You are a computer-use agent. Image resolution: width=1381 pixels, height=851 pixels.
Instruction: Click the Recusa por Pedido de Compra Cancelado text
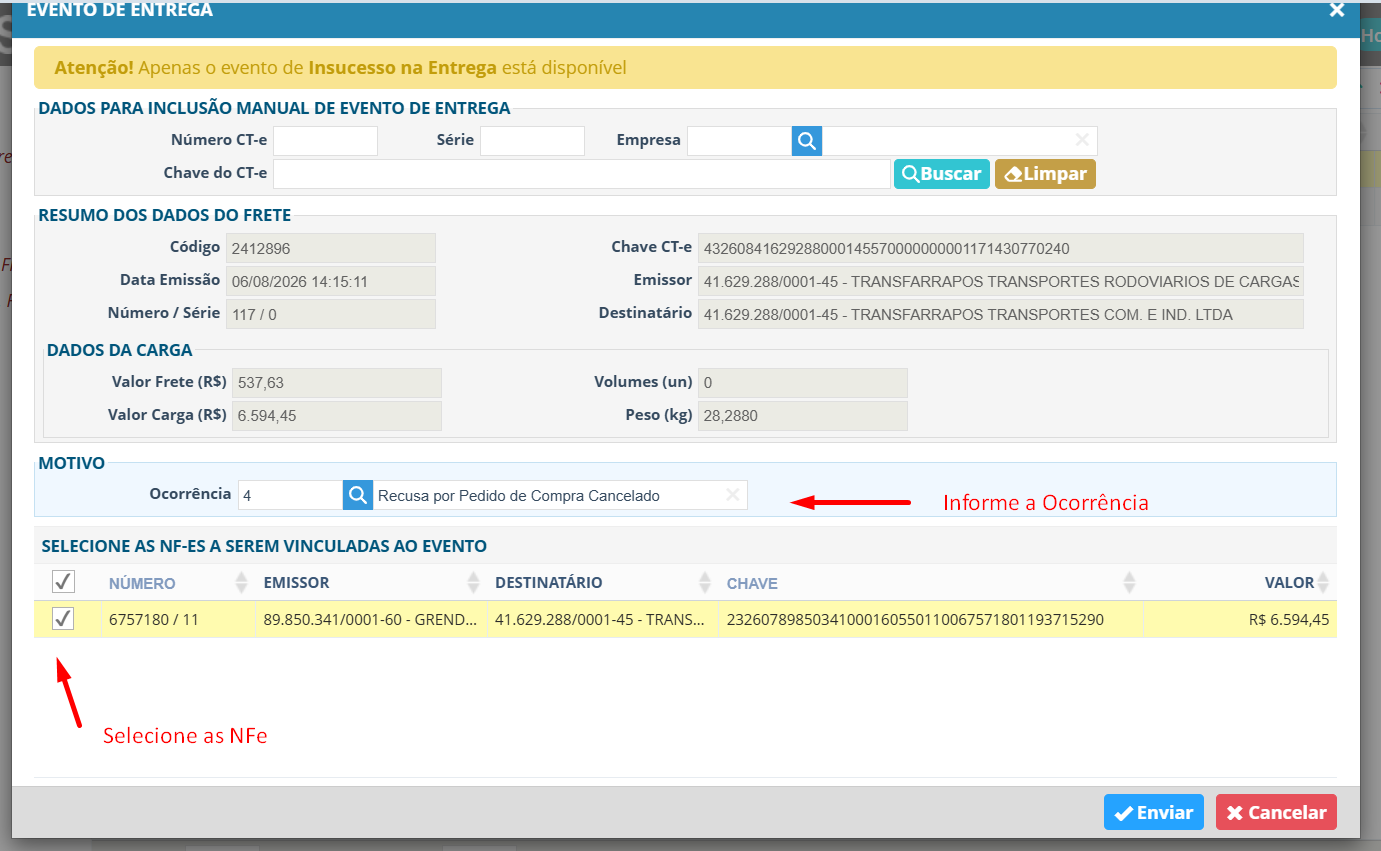[x=519, y=495]
